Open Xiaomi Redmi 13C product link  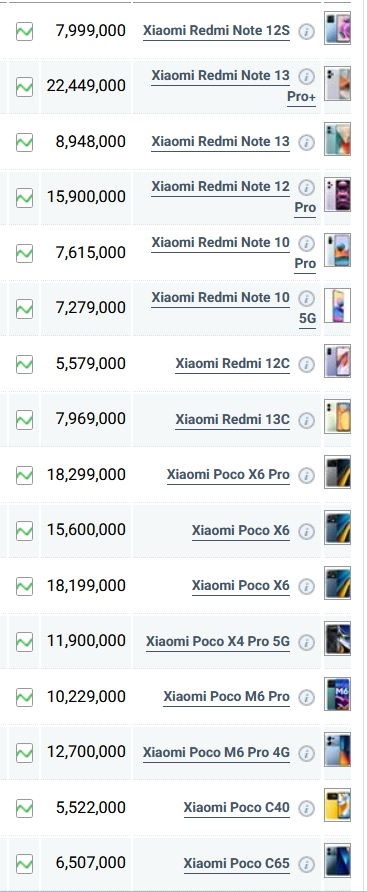click(x=232, y=420)
